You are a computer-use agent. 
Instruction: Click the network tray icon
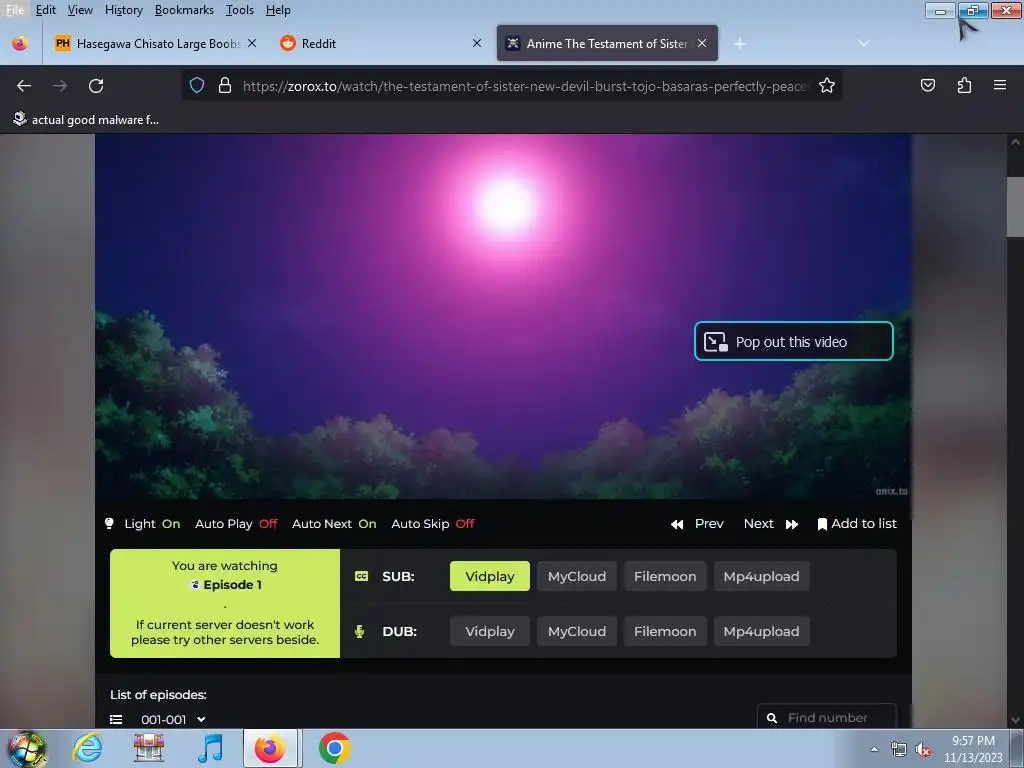coord(899,750)
